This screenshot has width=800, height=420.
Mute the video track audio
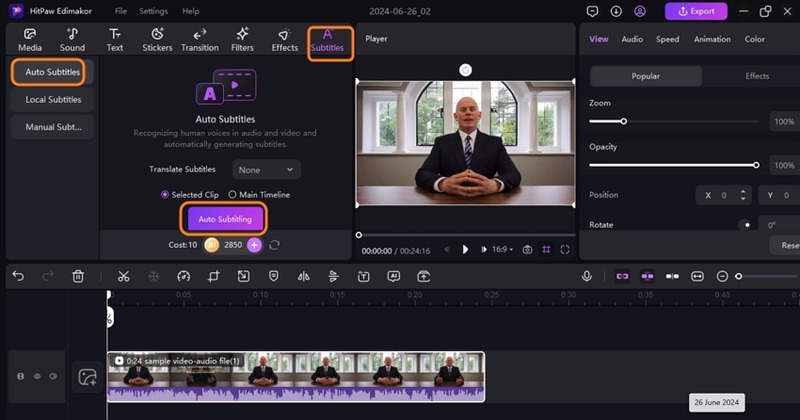[x=53, y=376]
